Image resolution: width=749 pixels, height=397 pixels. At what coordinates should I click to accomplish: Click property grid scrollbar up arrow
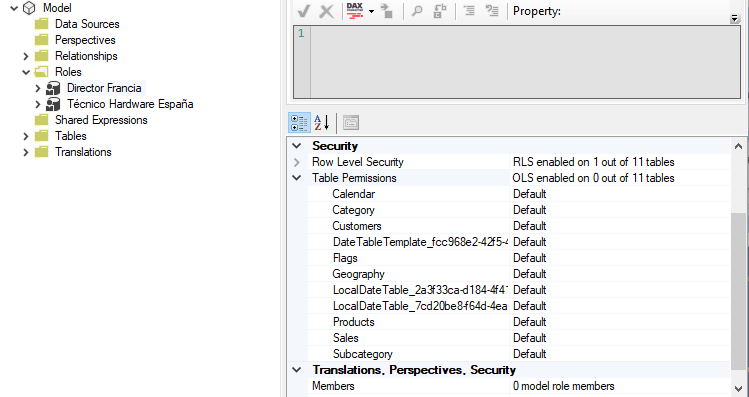pyautogui.click(x=738, y=146)
